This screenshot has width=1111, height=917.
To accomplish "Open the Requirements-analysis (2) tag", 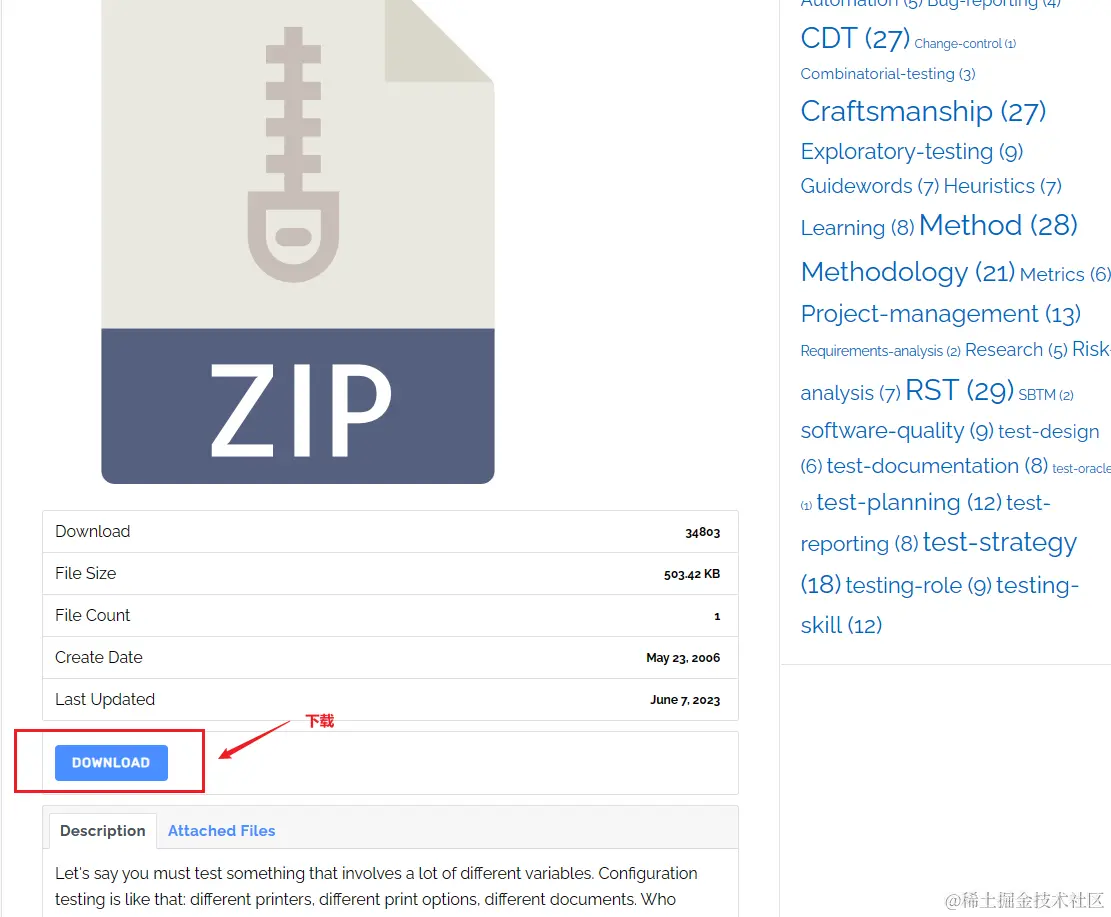I will pyautogui.click(x=880, y=351).
